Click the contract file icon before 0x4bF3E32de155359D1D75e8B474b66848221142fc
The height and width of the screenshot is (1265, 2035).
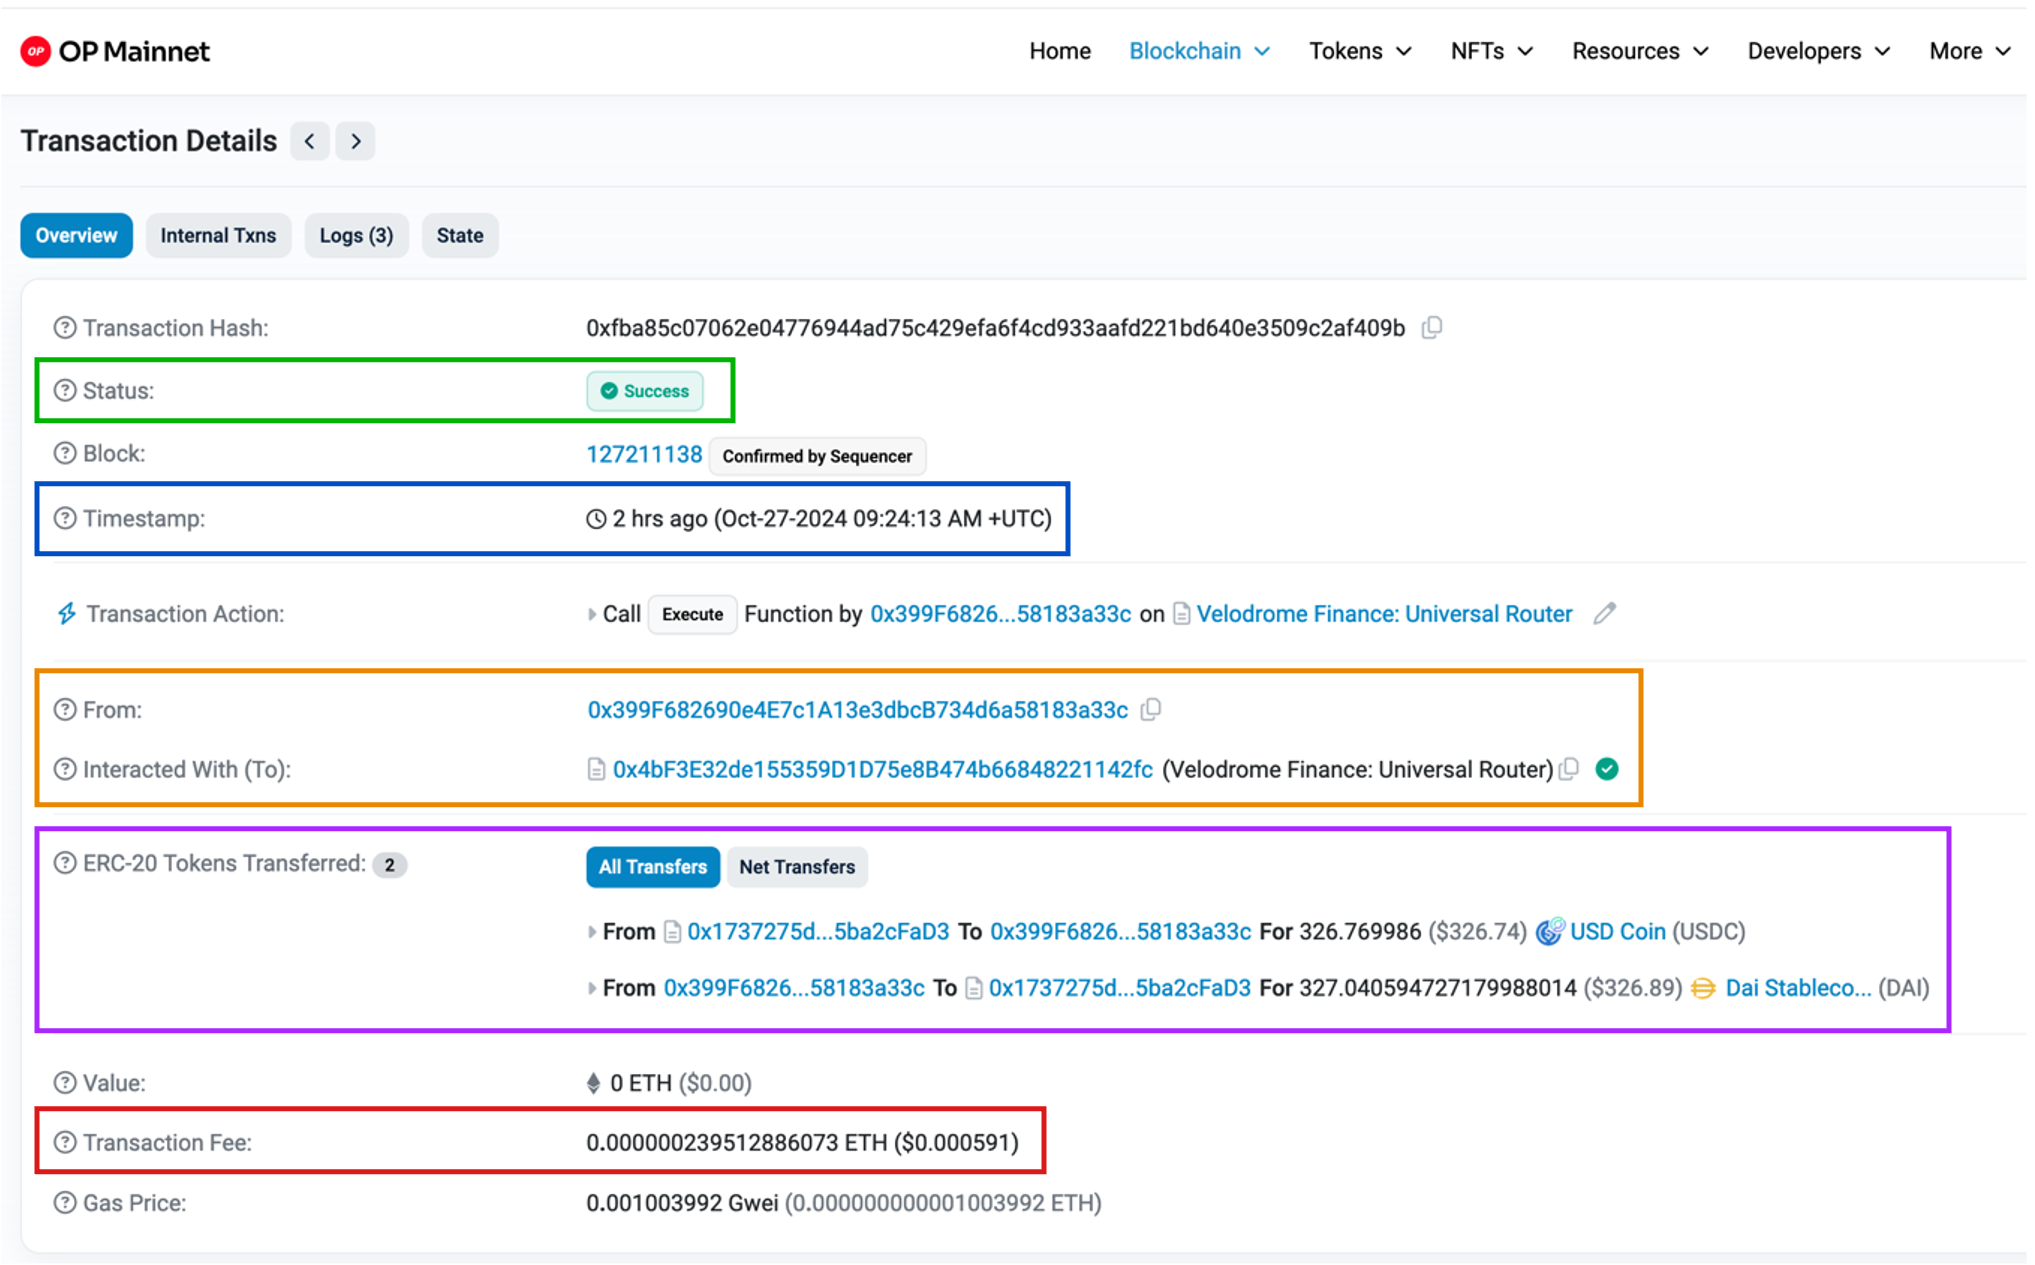(x=596, y=770)
